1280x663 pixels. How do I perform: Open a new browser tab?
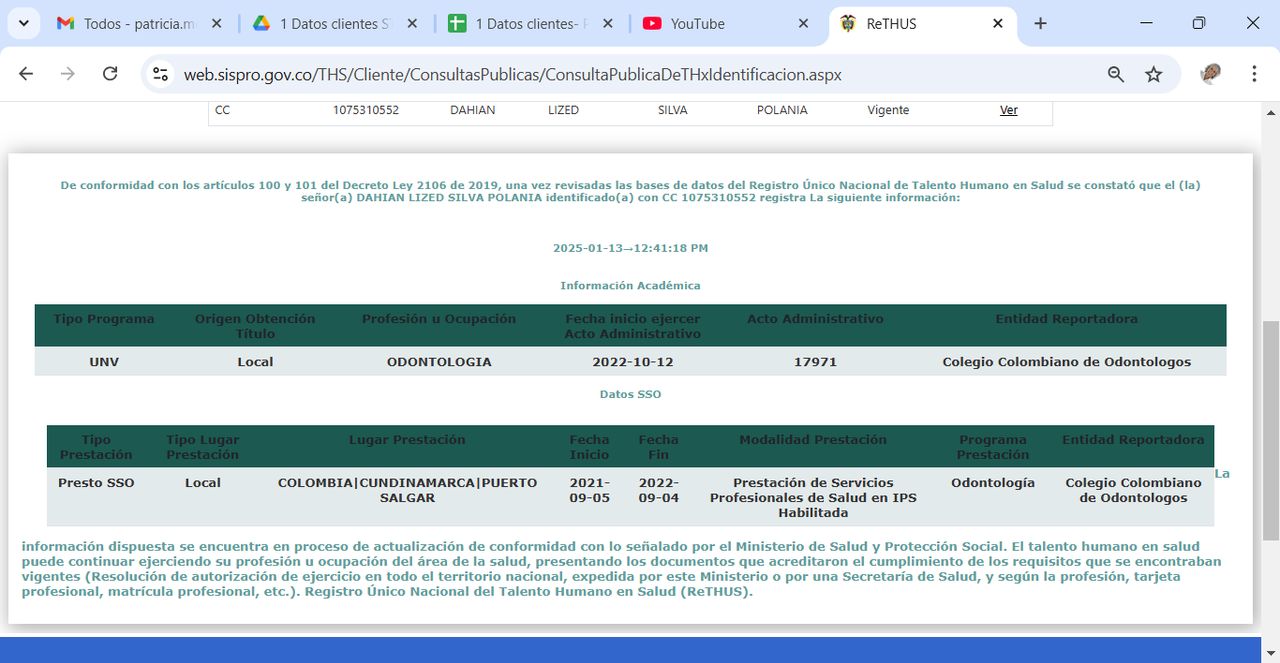(1040, 24)
